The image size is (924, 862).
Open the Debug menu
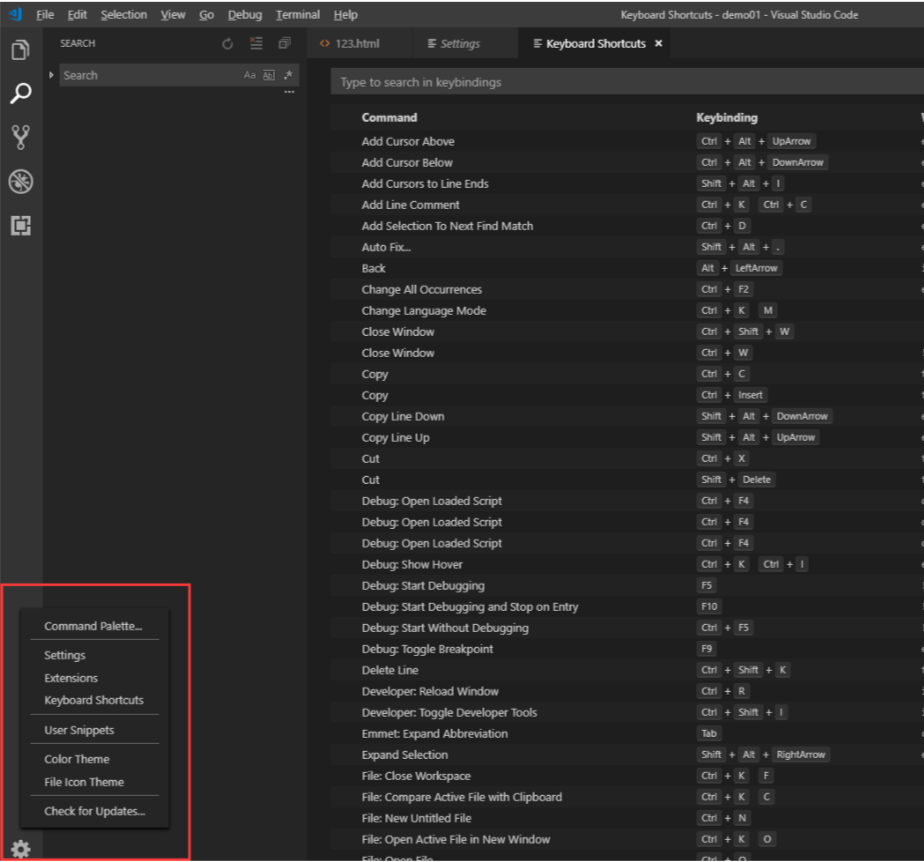[245, 15]
